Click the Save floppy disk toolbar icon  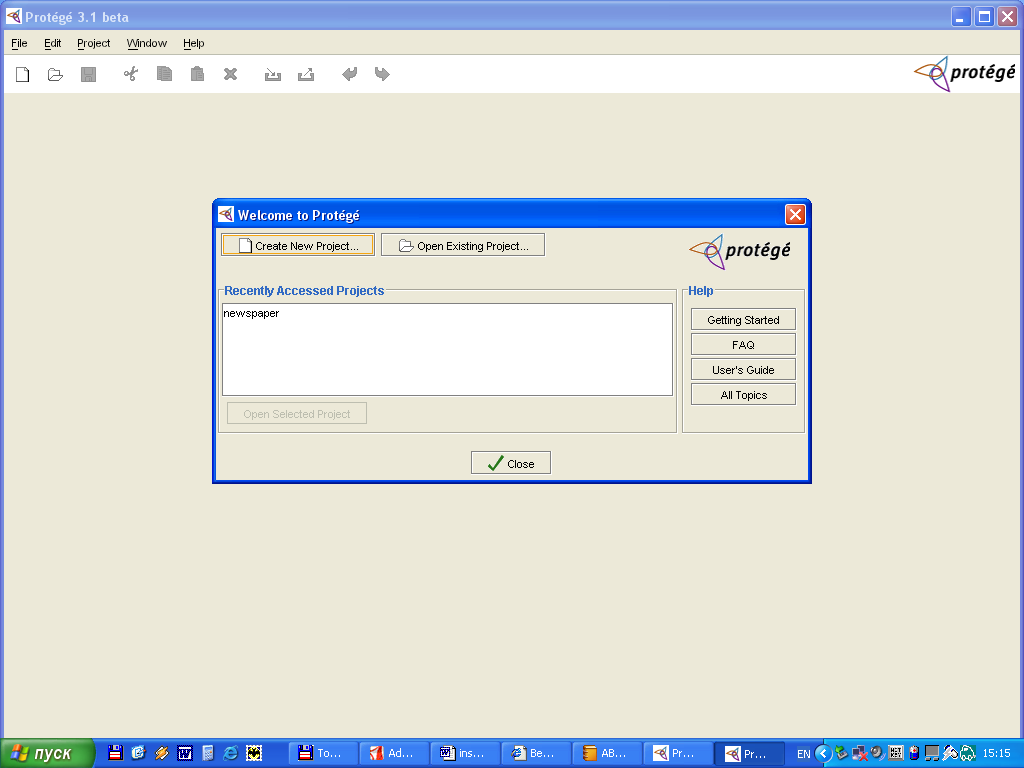click(88, 74)
